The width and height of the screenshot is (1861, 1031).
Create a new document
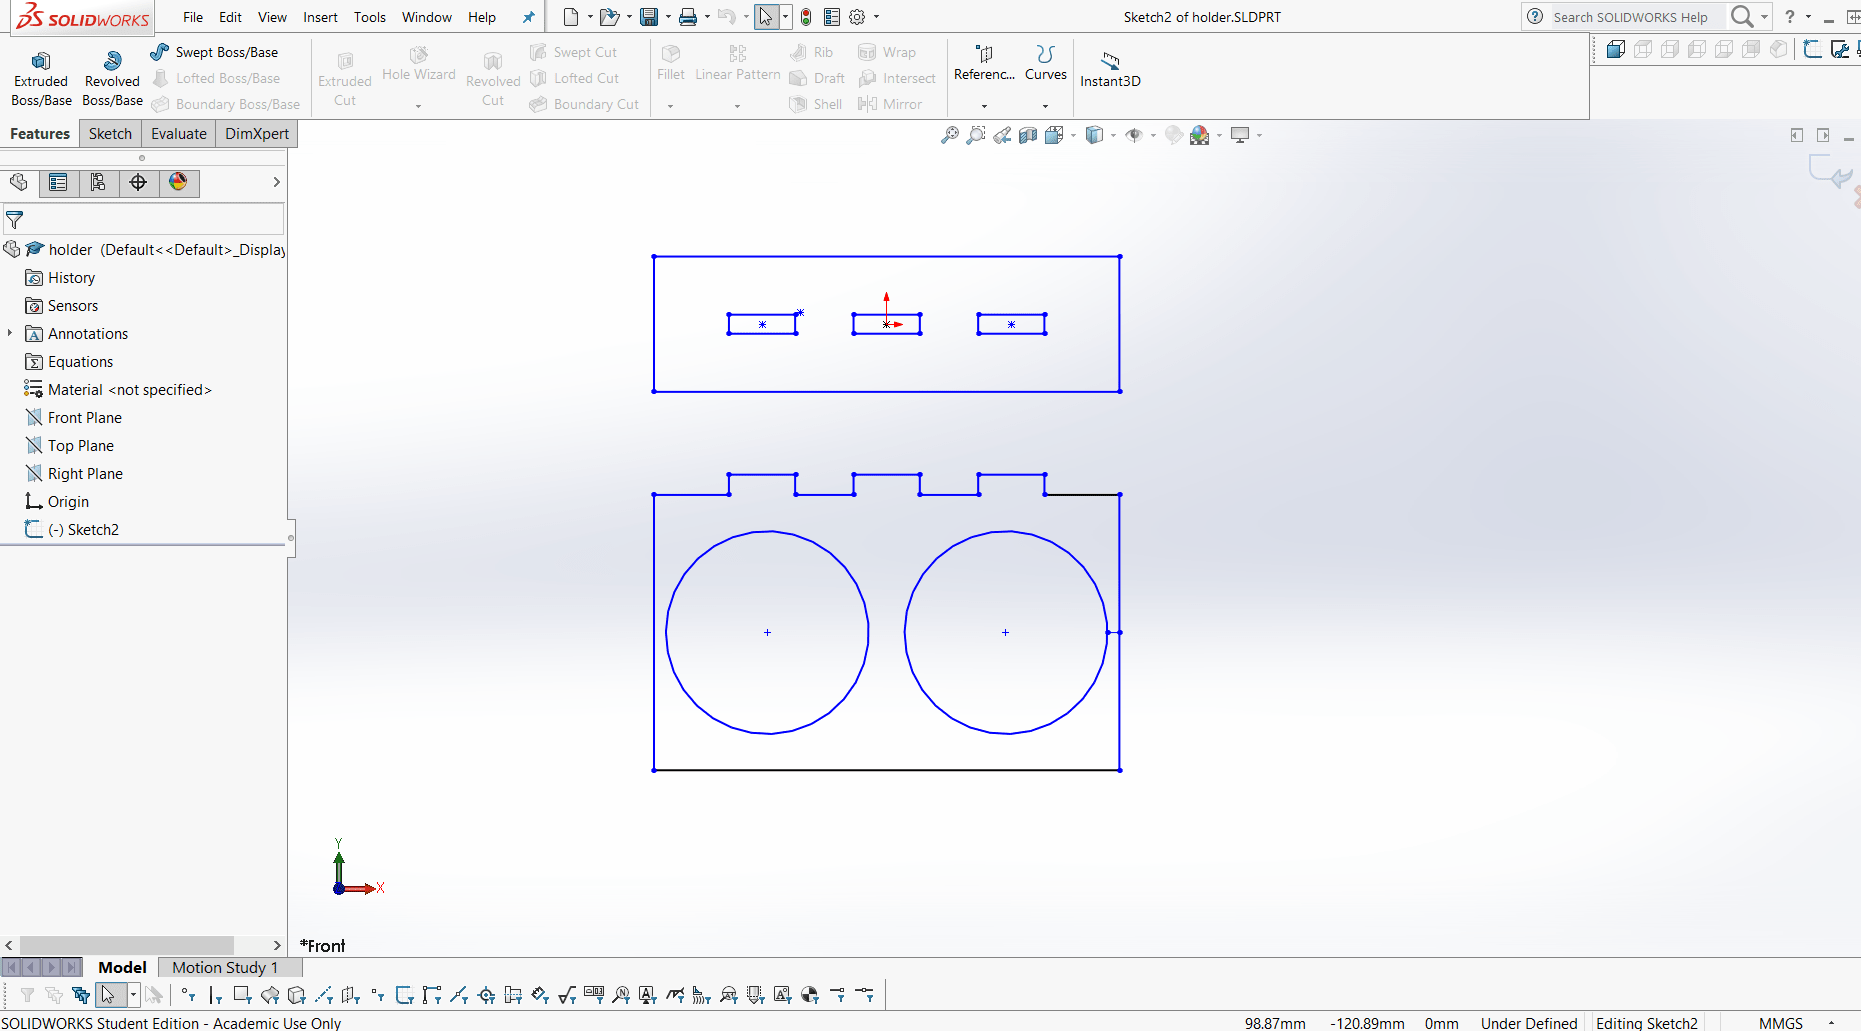[571, 17]
